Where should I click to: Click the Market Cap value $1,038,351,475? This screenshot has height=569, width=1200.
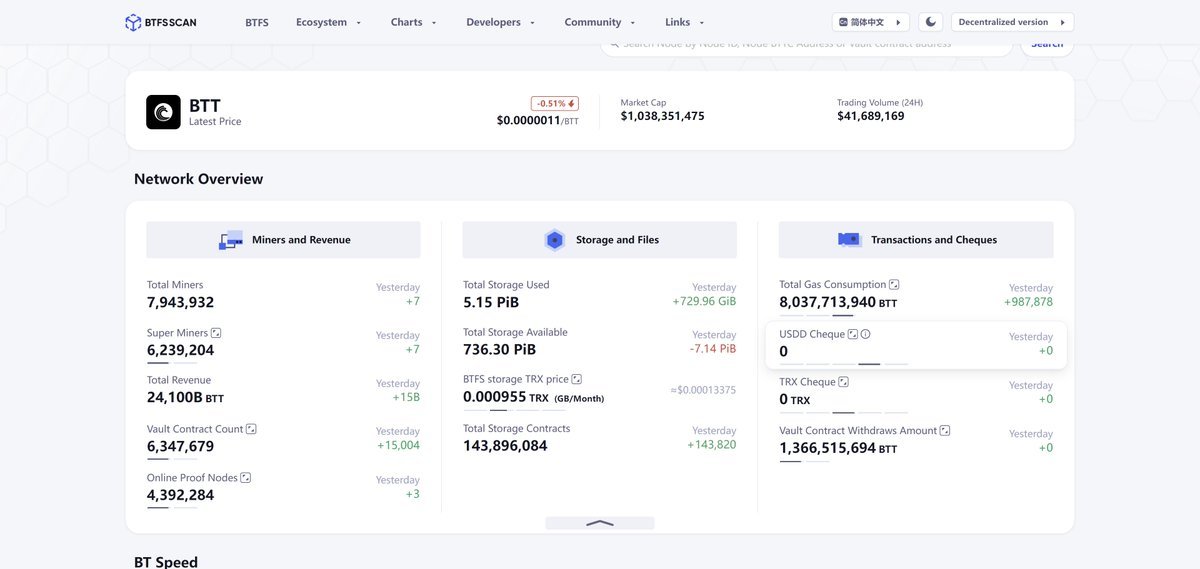pyautogui.click(x=662, y=116)
